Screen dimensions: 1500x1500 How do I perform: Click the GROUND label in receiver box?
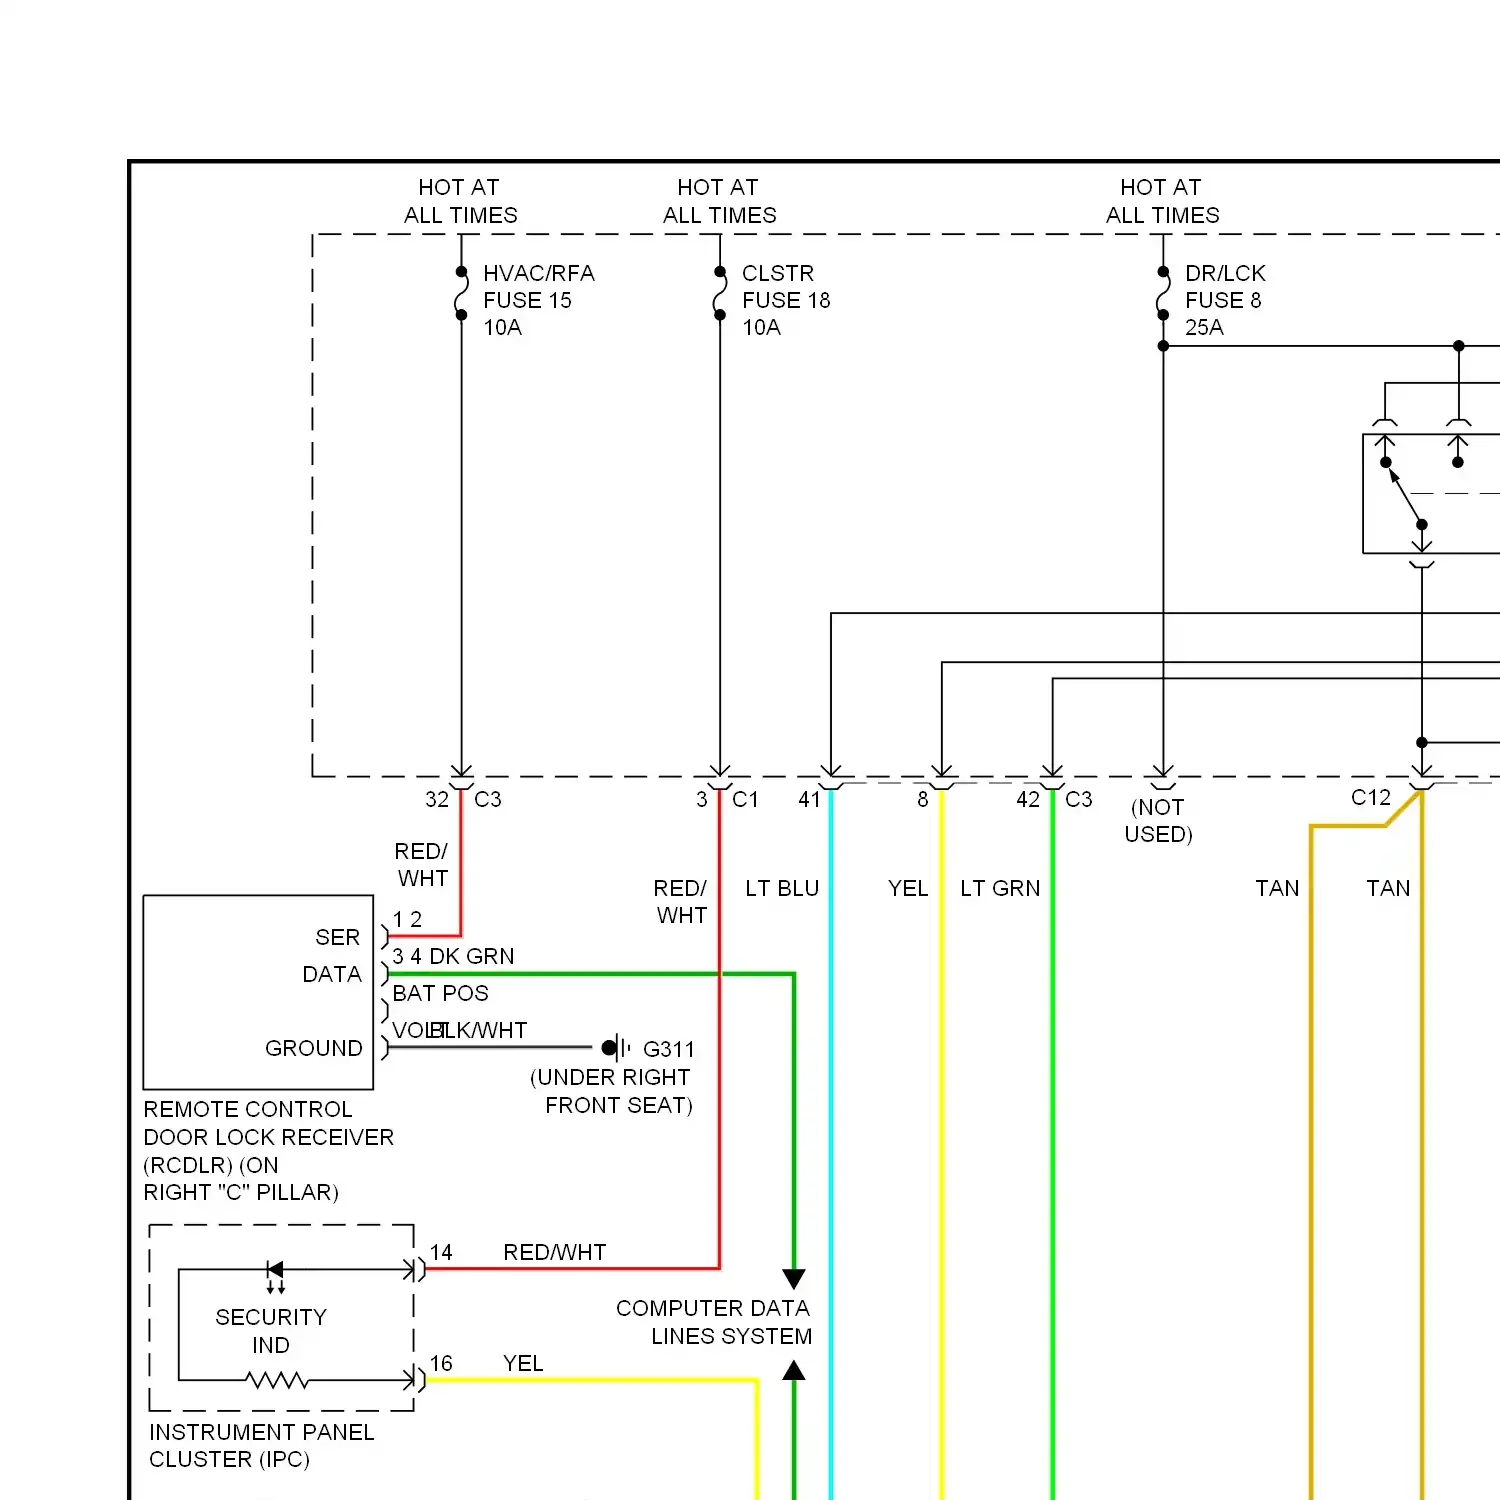click(x=314, y=1048)
